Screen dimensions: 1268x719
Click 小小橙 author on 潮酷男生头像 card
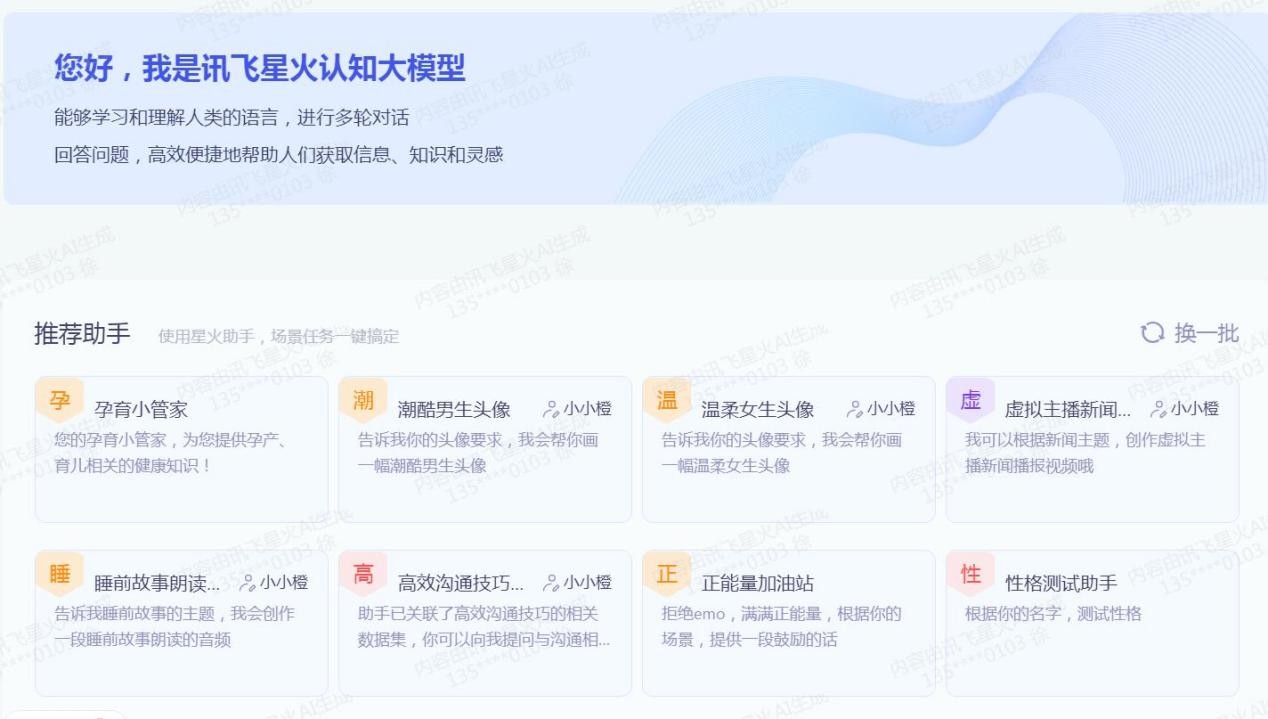(587, 409)
